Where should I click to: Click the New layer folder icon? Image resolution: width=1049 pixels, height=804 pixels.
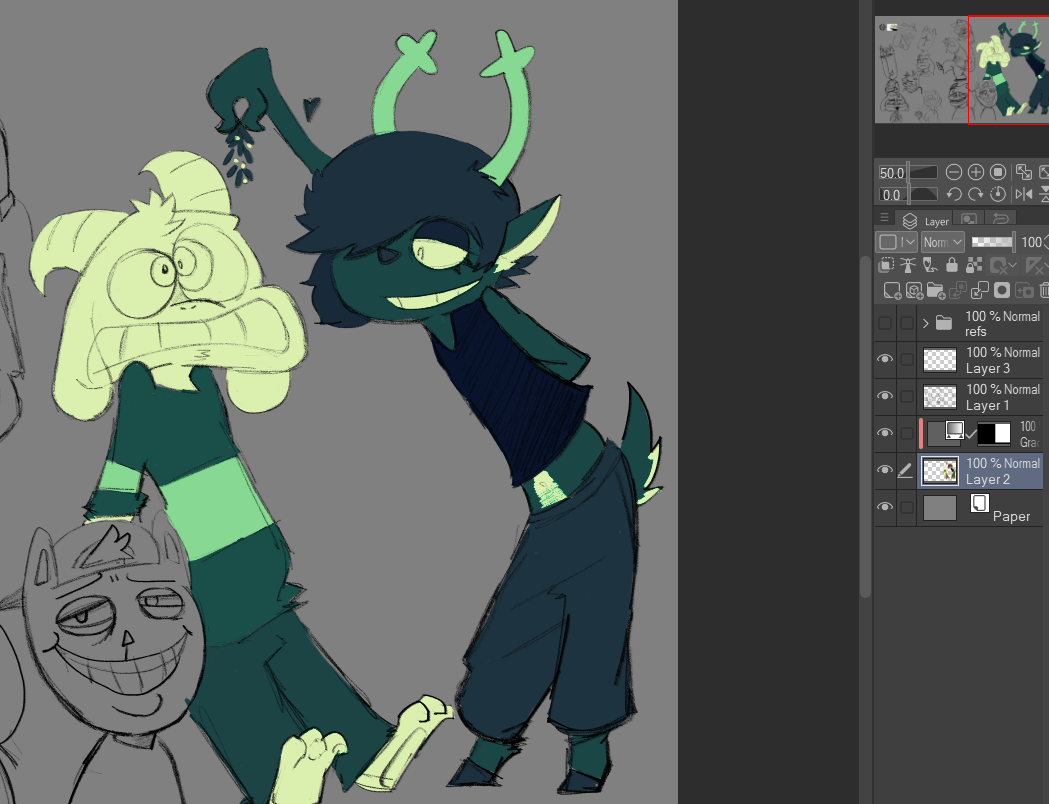click(935, 290)
